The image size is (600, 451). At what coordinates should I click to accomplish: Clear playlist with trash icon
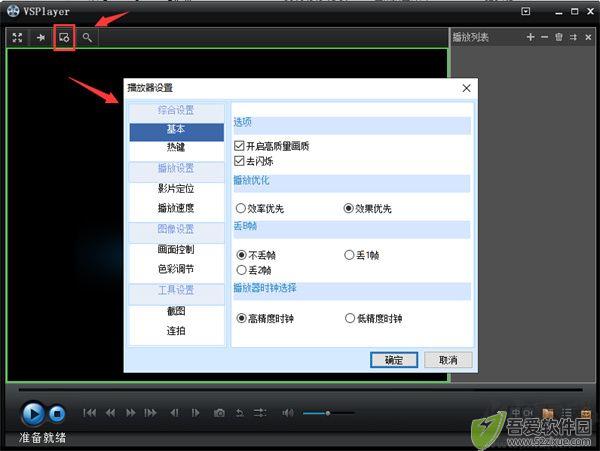pyautogui.click(x=559, y=37)
